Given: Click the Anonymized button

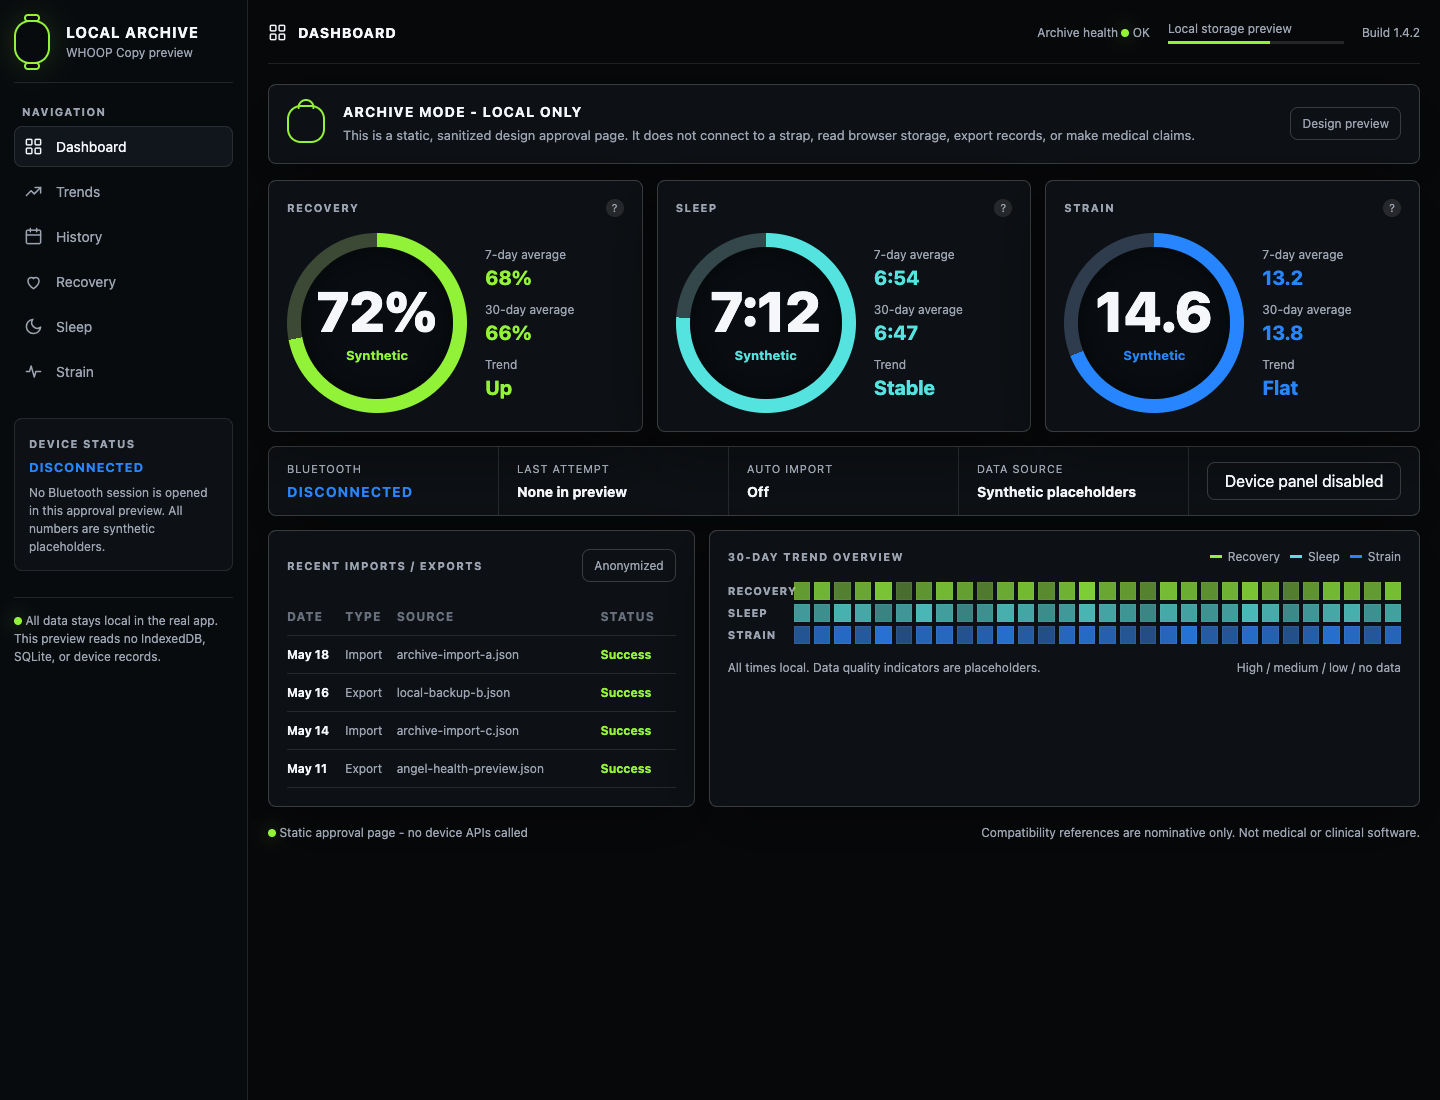Looking at the screenshot, I should click(629, 566).
